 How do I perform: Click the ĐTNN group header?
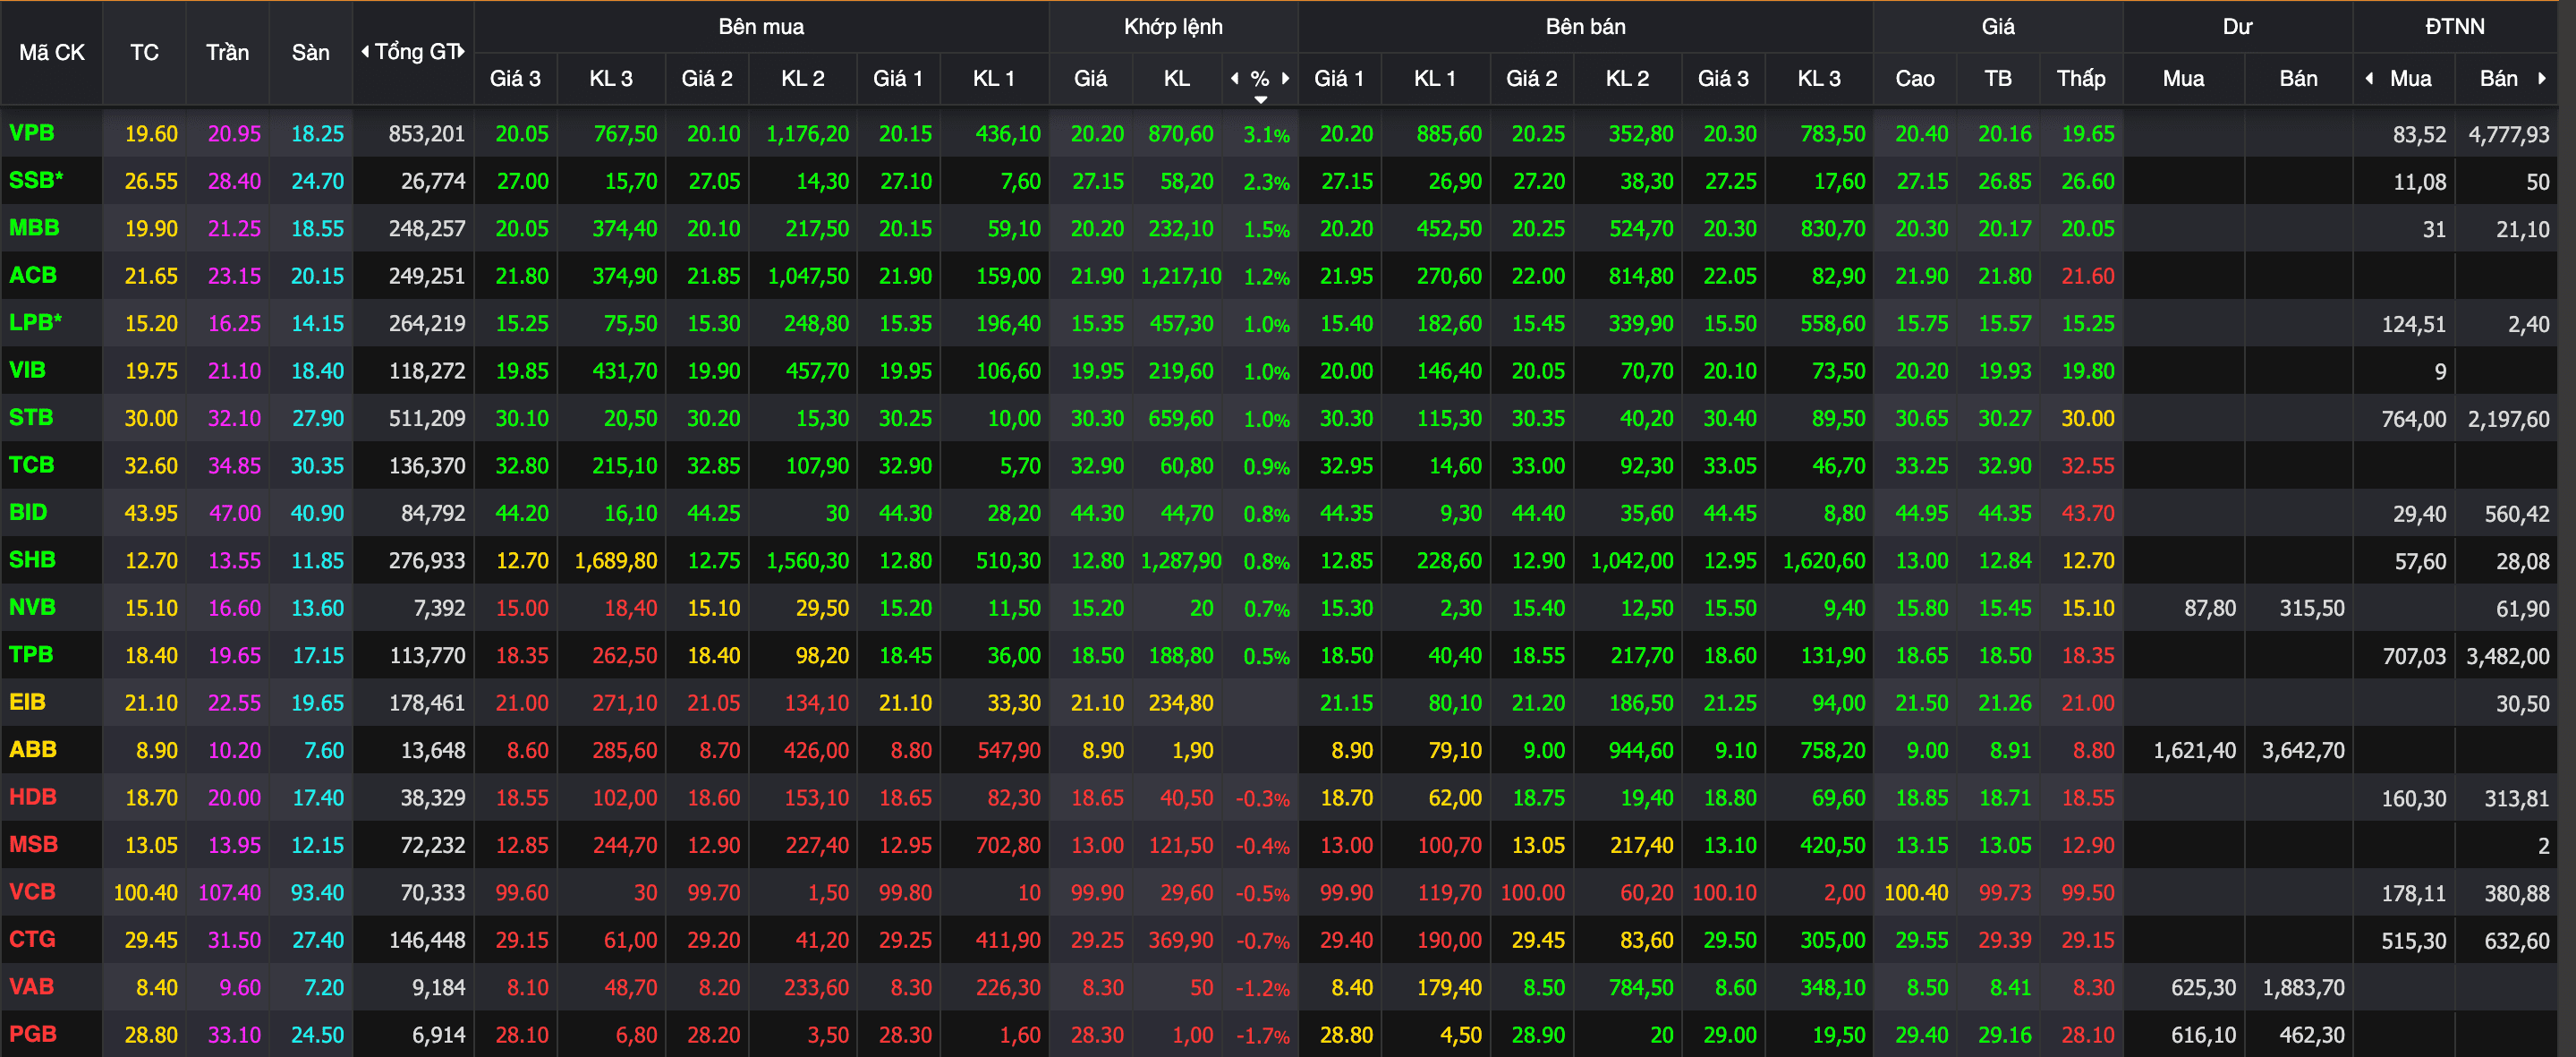pos(2454,26)
